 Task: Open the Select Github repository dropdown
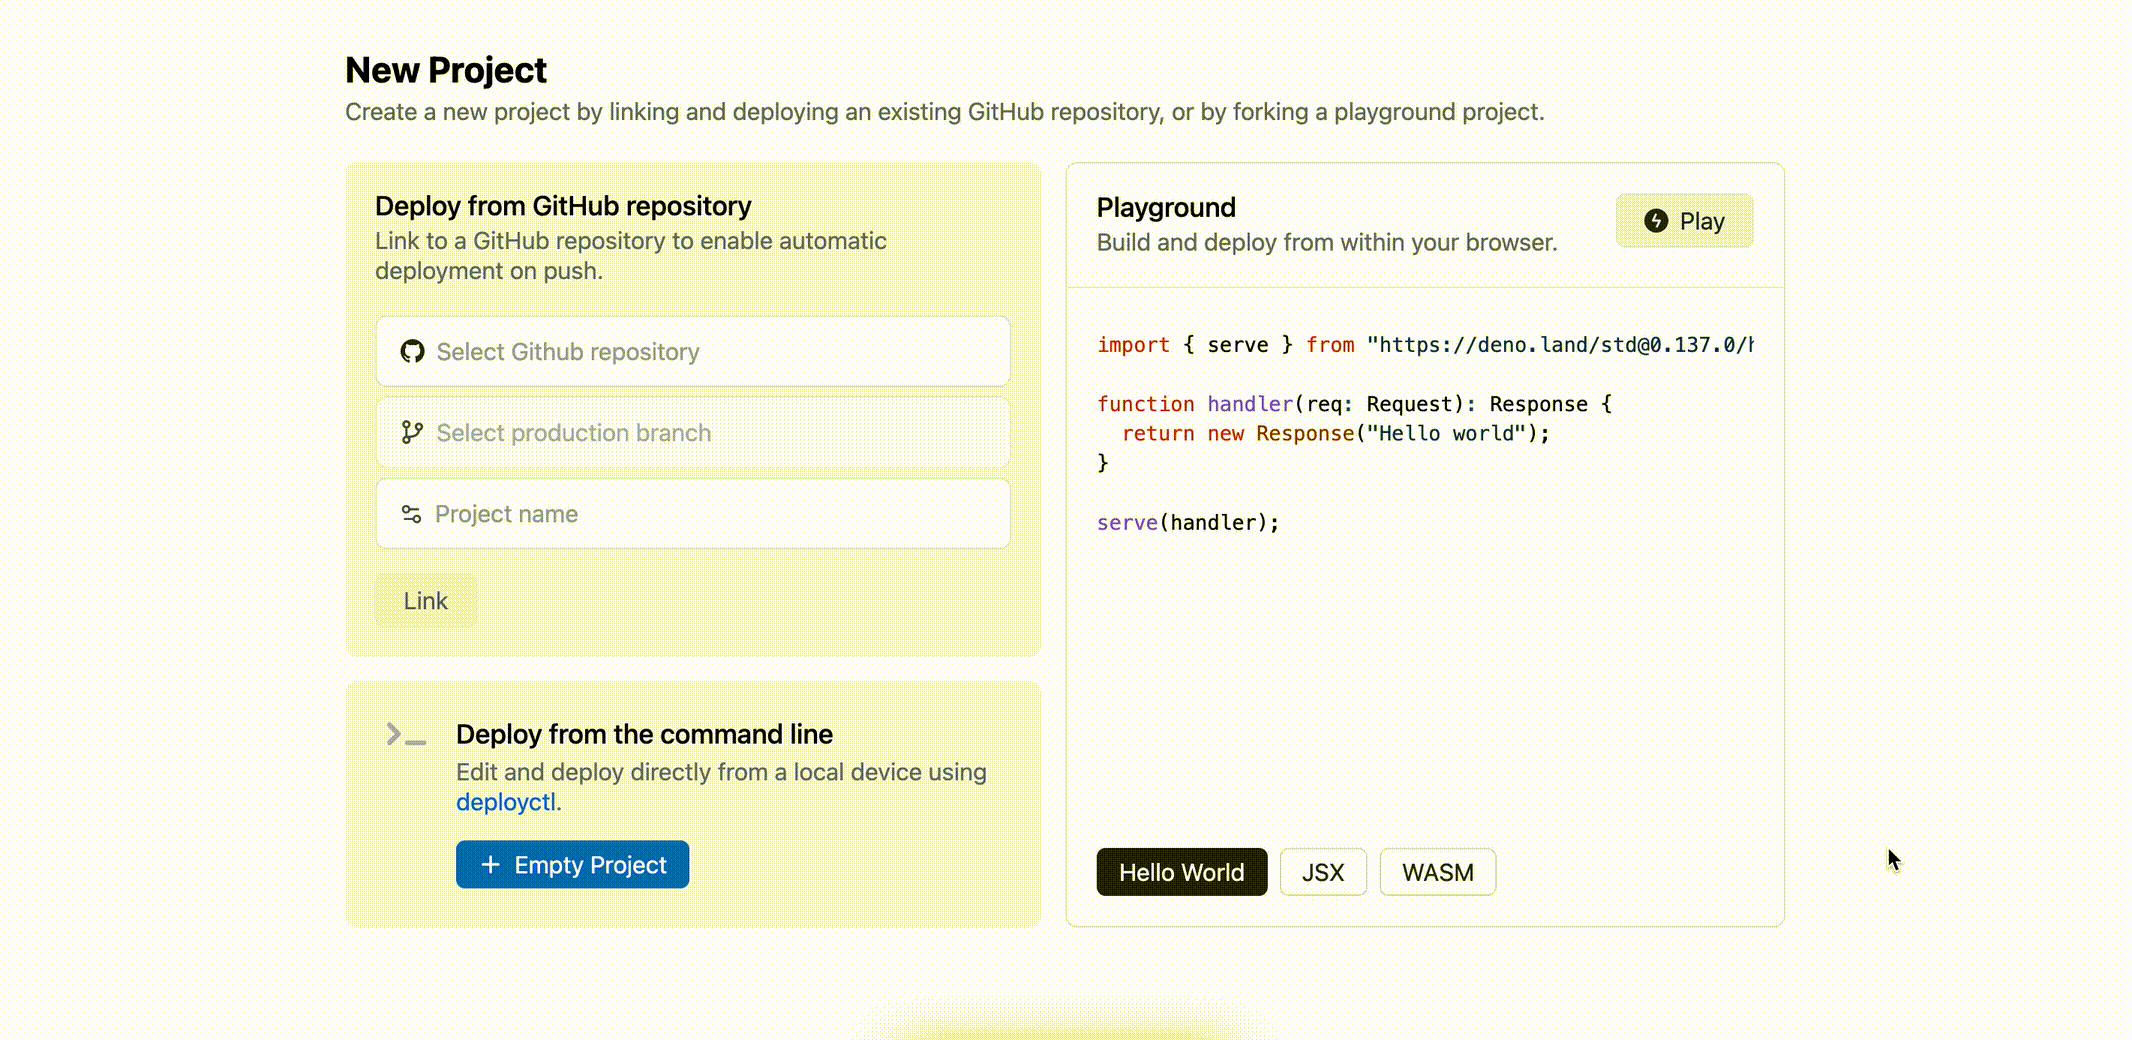tap(692, 352)
